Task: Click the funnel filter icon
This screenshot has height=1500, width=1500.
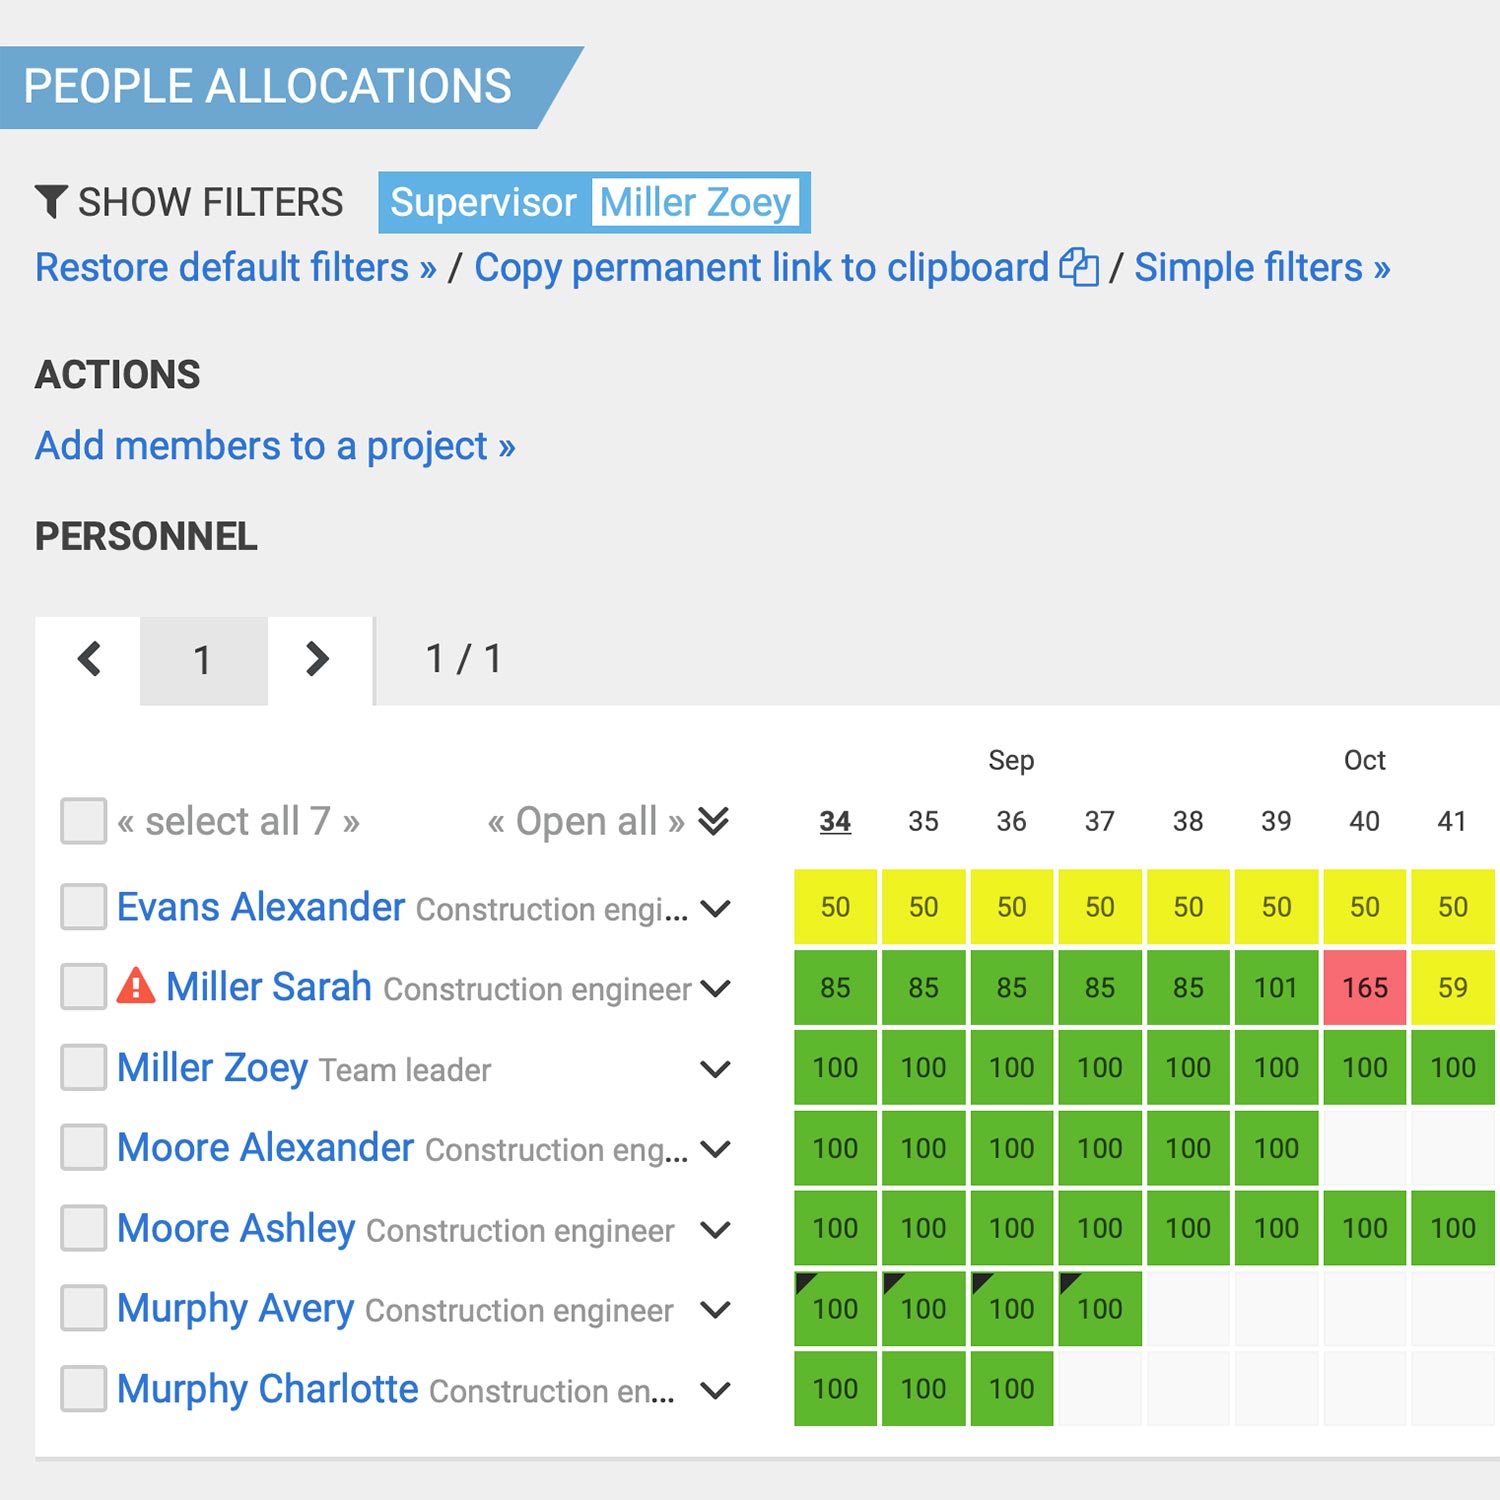Action: pos(51,201)
